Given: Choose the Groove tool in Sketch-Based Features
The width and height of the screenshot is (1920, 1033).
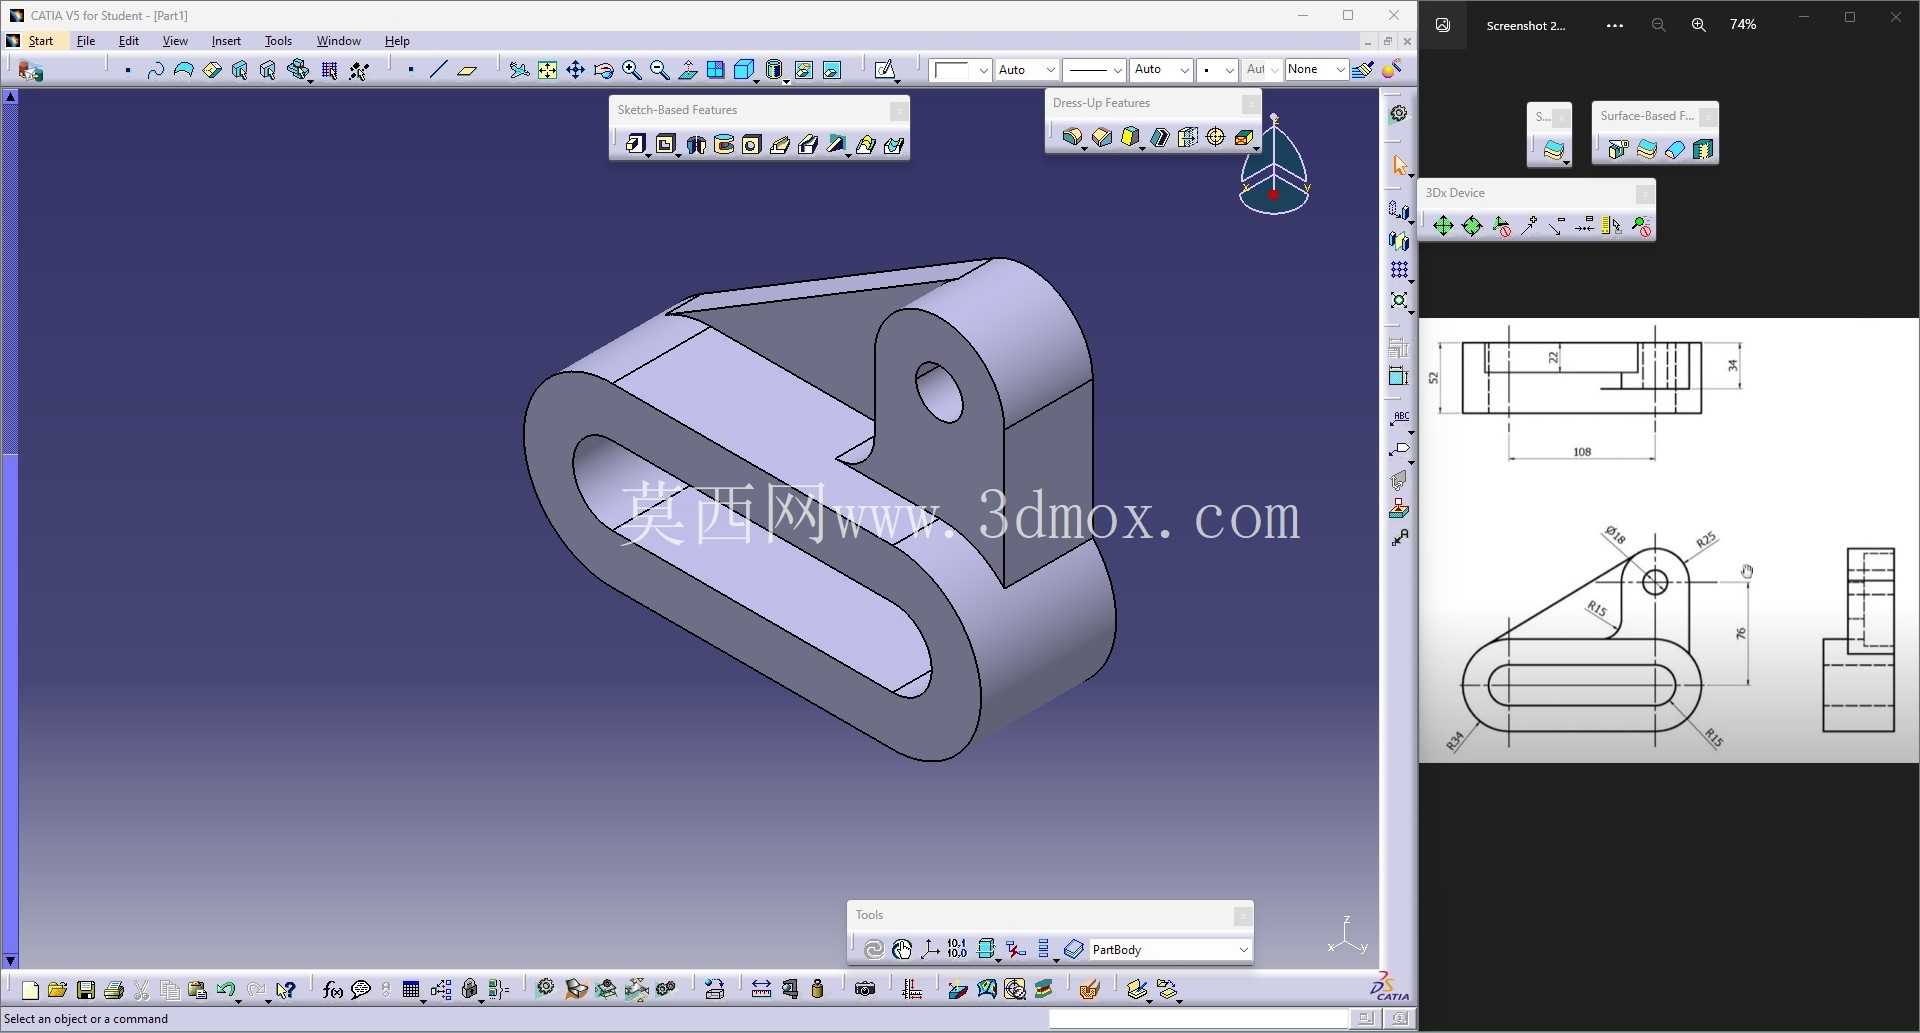Looking at the screenshot, I should pyautogui.click(x=724, y=145).
